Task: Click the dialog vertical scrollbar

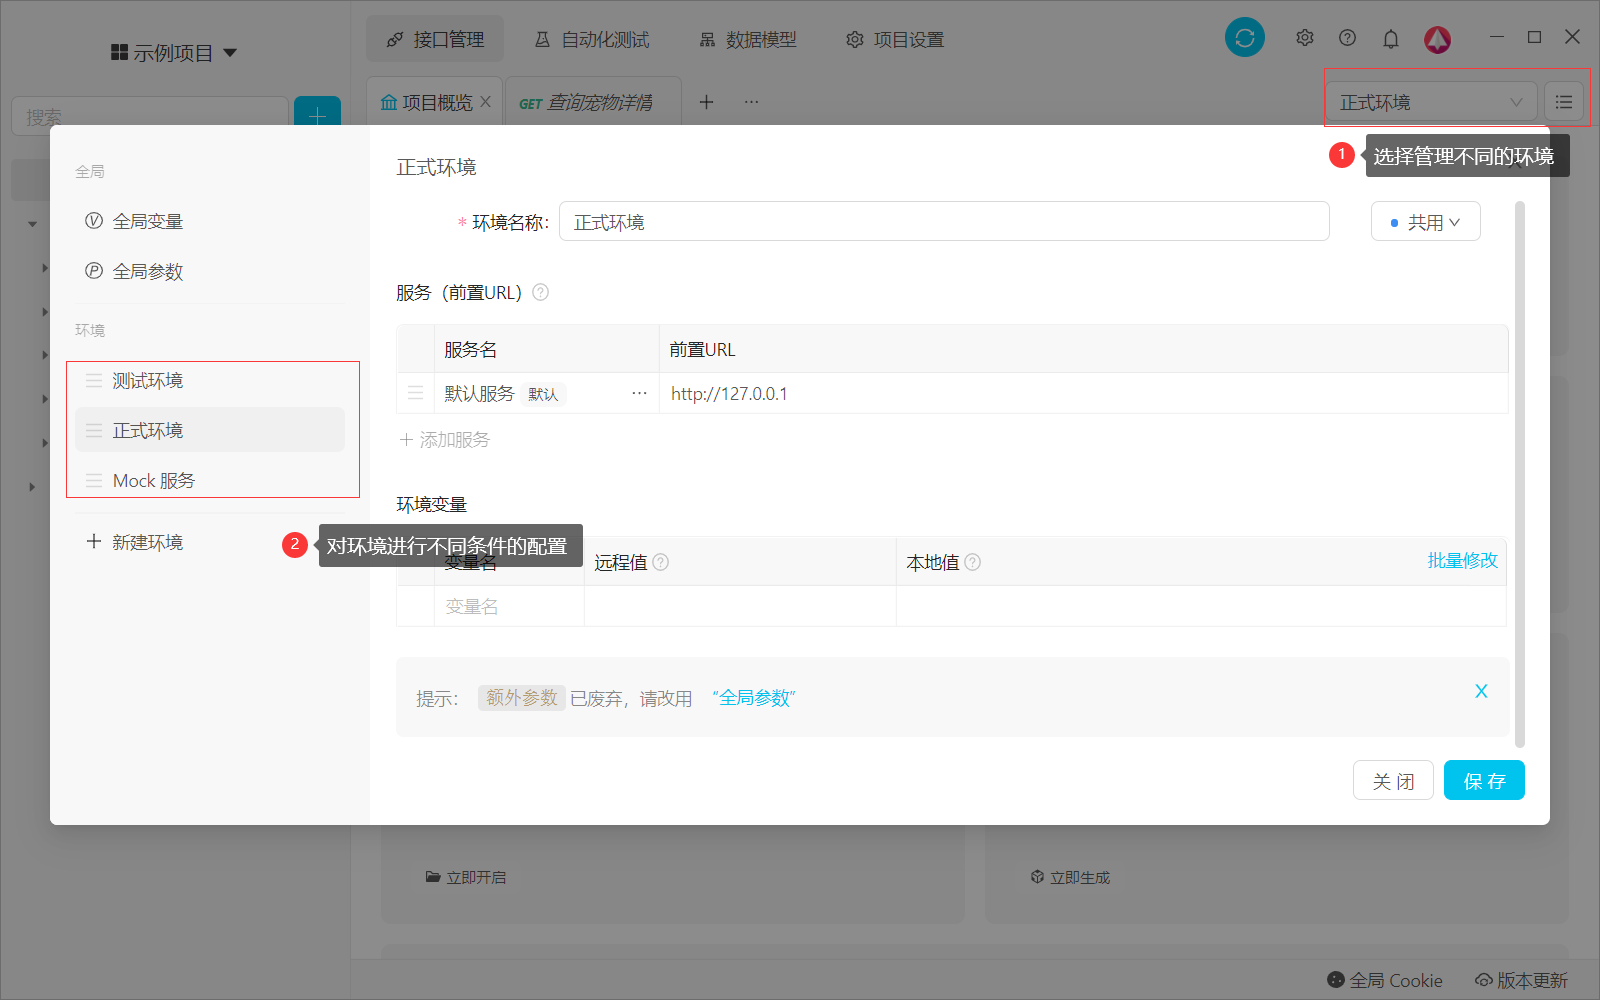Action: [x=1520, y=474]
